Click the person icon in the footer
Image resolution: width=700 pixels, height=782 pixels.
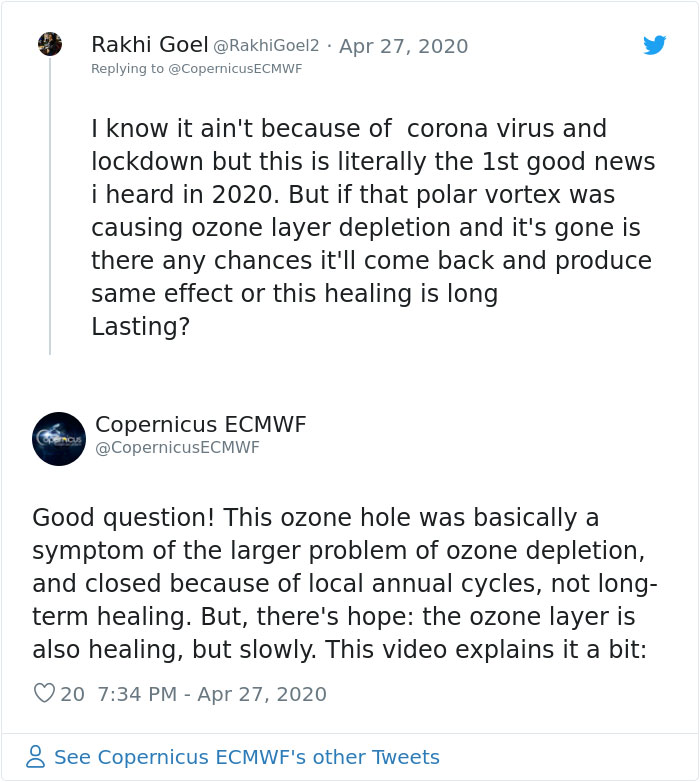click(35, 757)
